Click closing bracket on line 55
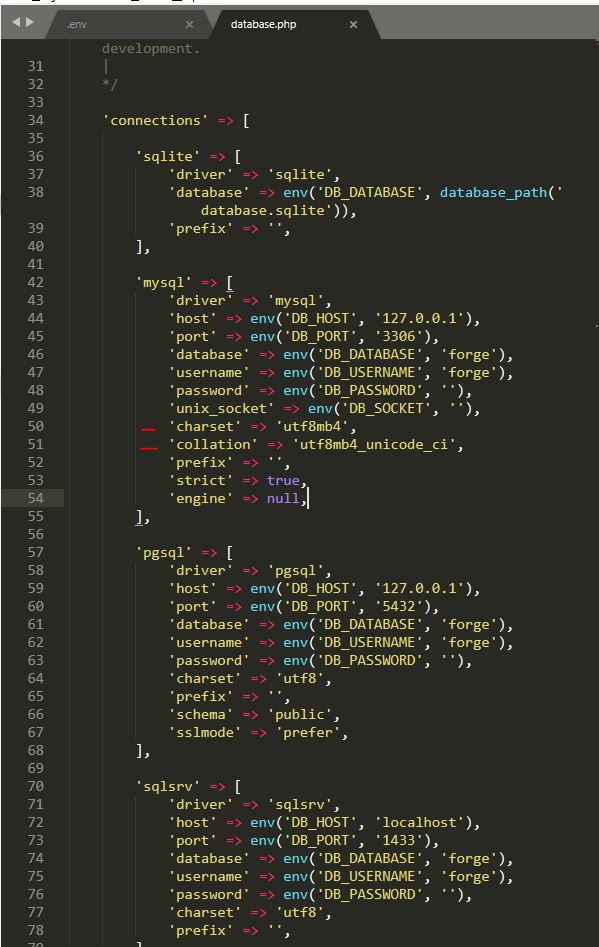Screen dimensions: 599x947 coord(139,516)
